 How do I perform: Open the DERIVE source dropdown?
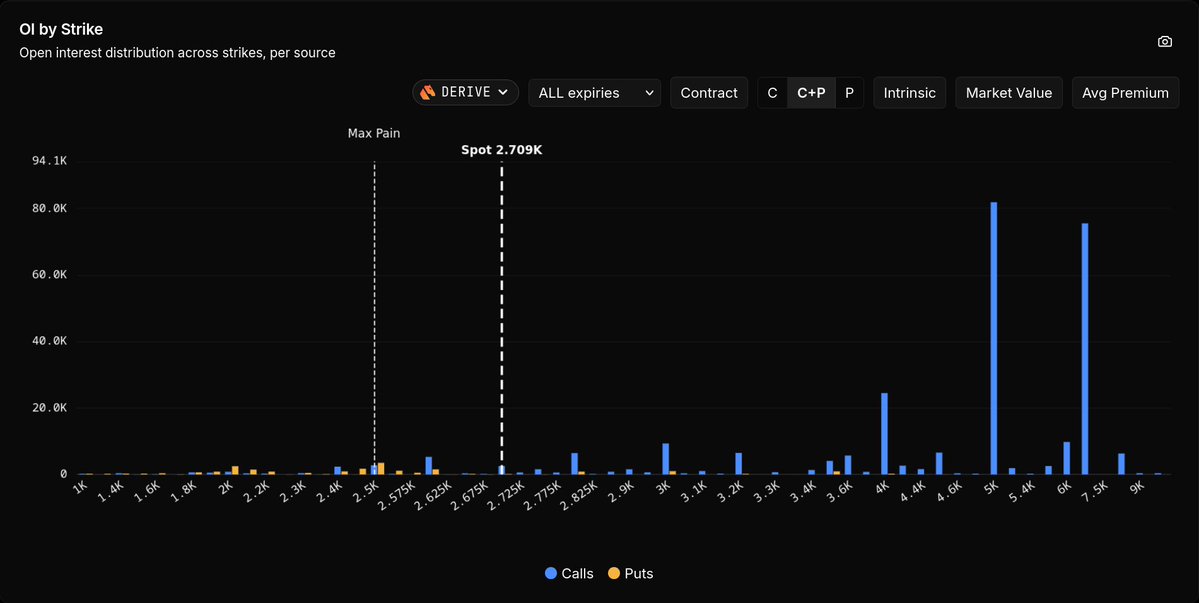pos(466,92)
